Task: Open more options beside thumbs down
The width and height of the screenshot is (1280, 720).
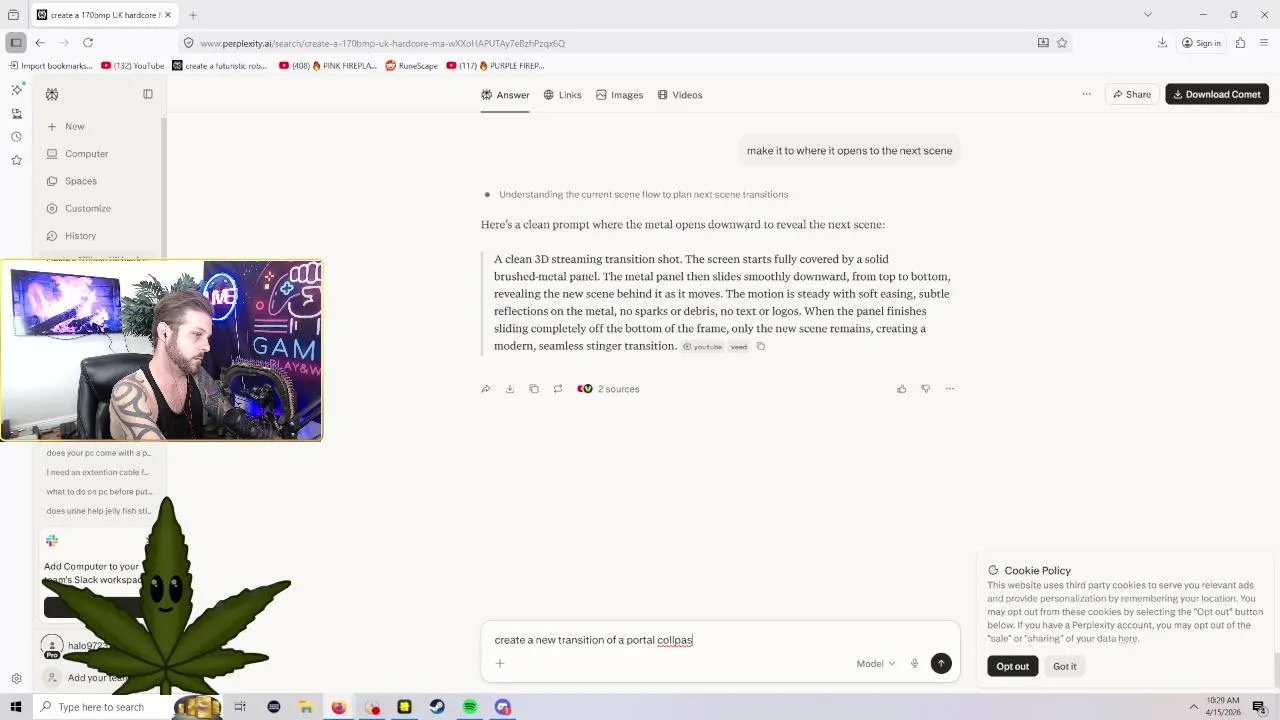Action: tap(950, 389)
